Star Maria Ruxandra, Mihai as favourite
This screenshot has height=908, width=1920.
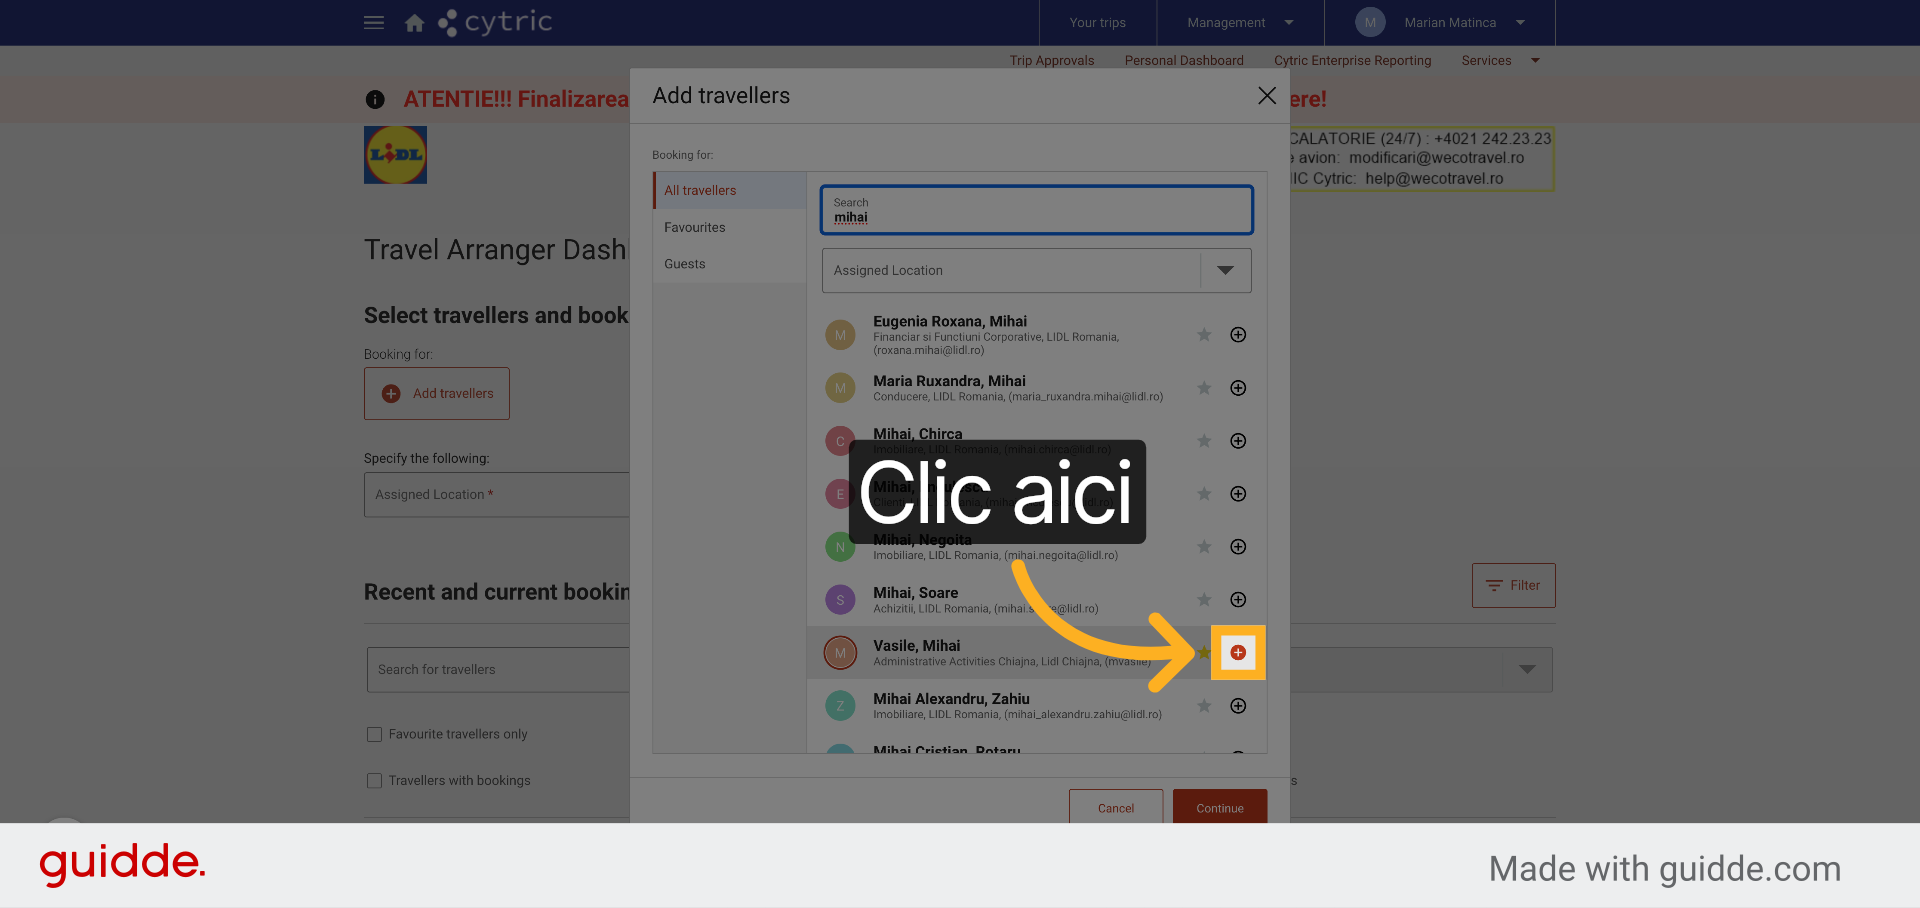click(1204, 388)
